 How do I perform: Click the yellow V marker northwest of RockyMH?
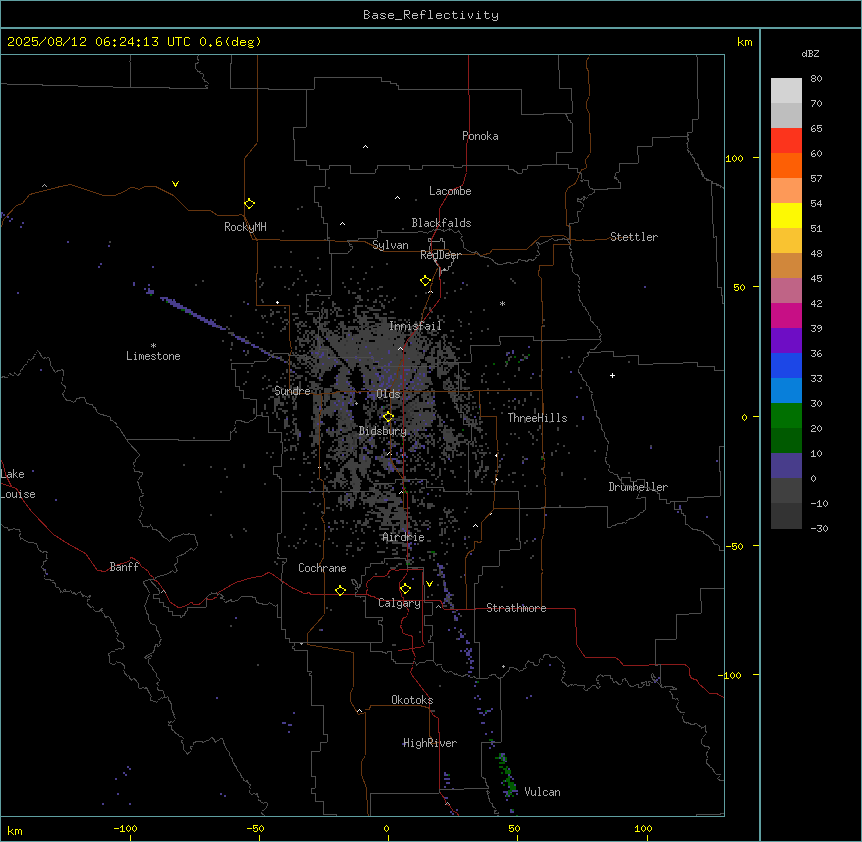point(175,184)
